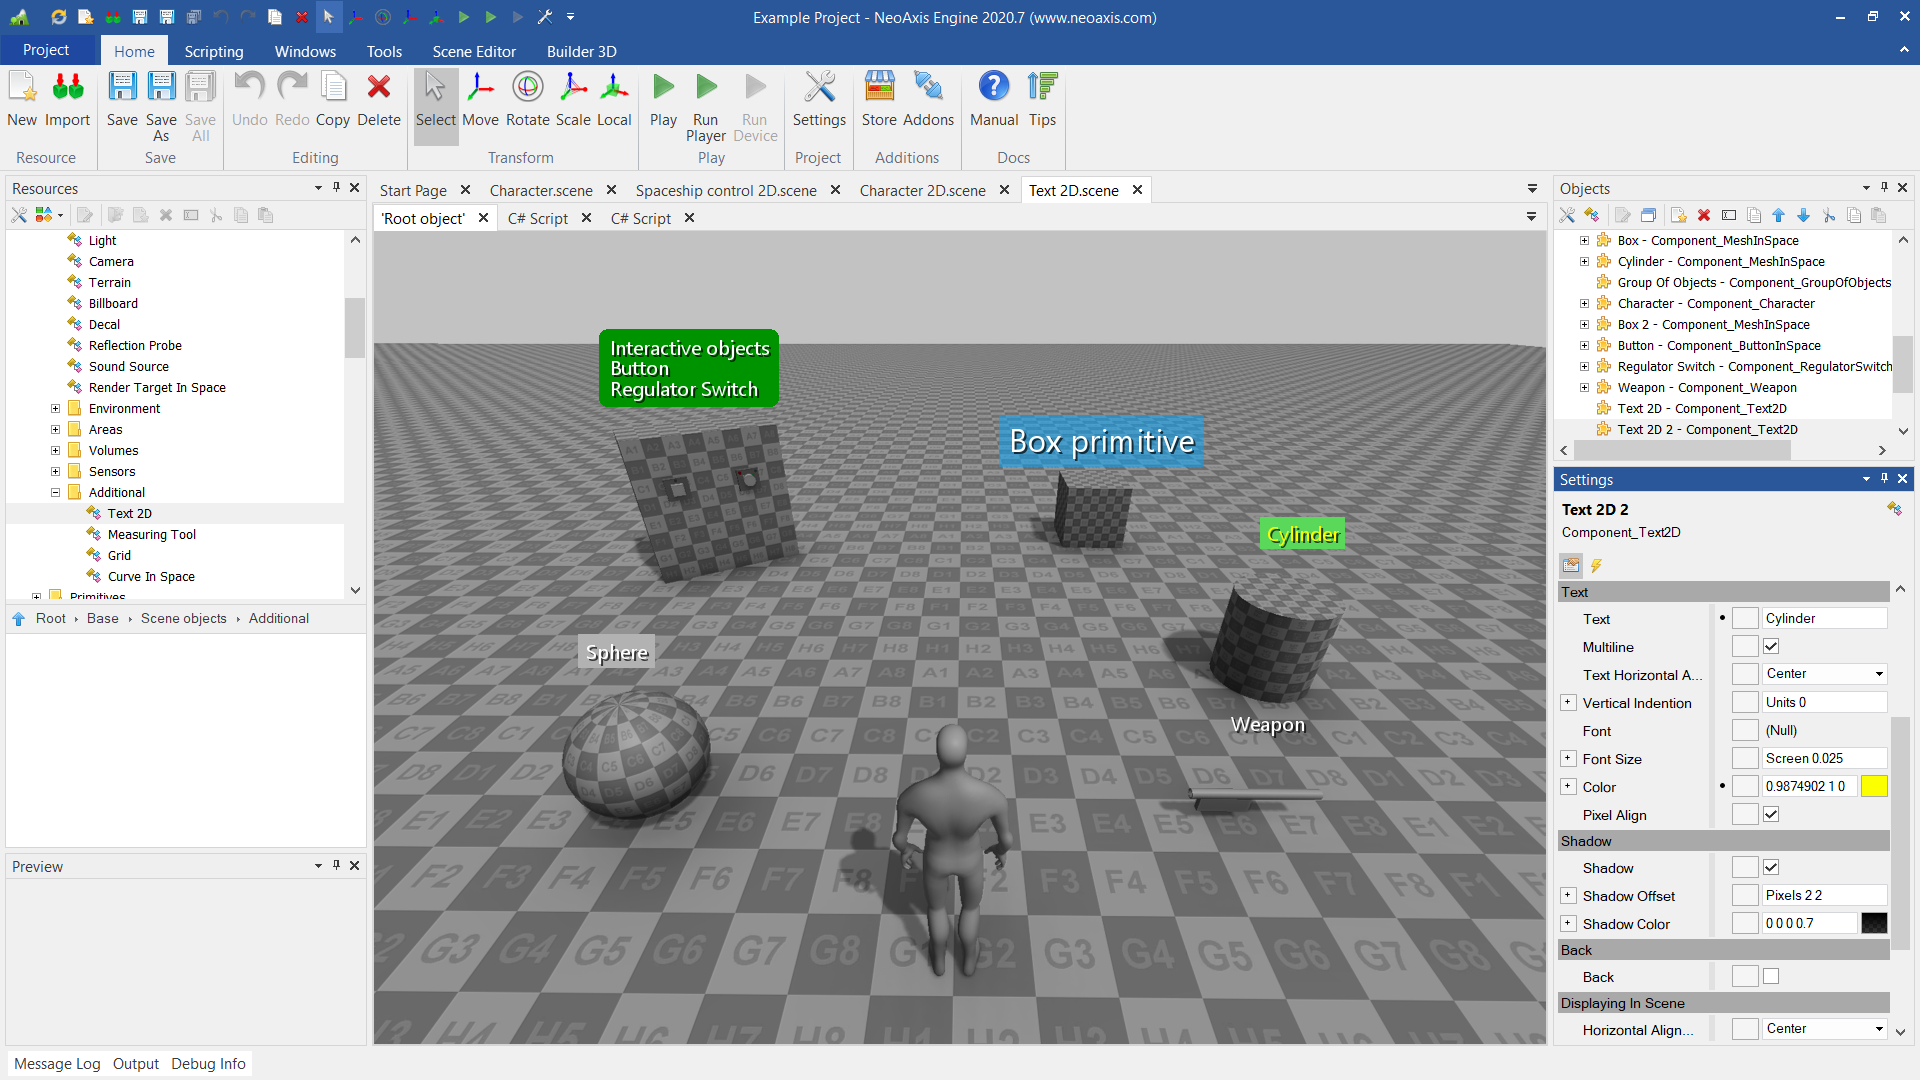Image resolution: width=1920 pixels, height=1080 pixels.
Task: Expand the Environment folder in Resources
Action: (x=56, y=408)
